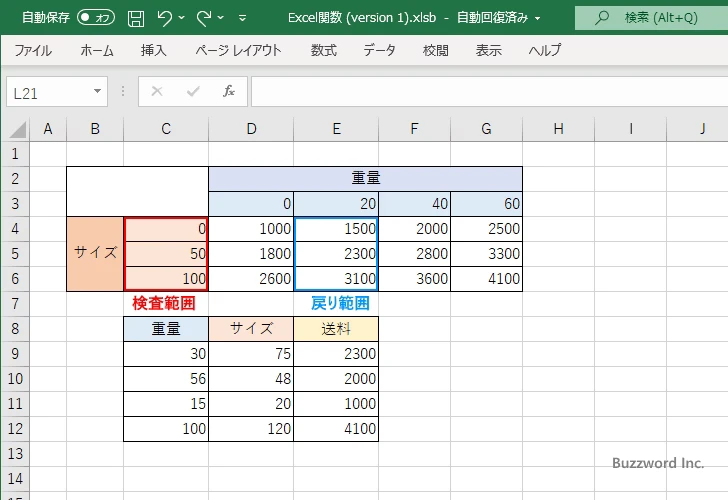Click the weight header cell showing 60
The image size is (728, 500).
pyautogui.click(x=487, y=204)
